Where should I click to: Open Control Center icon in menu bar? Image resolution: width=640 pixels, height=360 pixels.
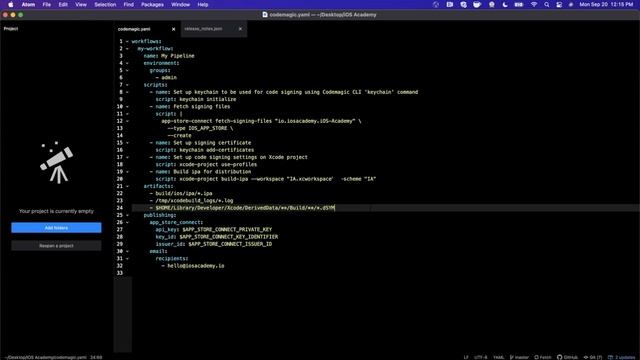[559, 4]
